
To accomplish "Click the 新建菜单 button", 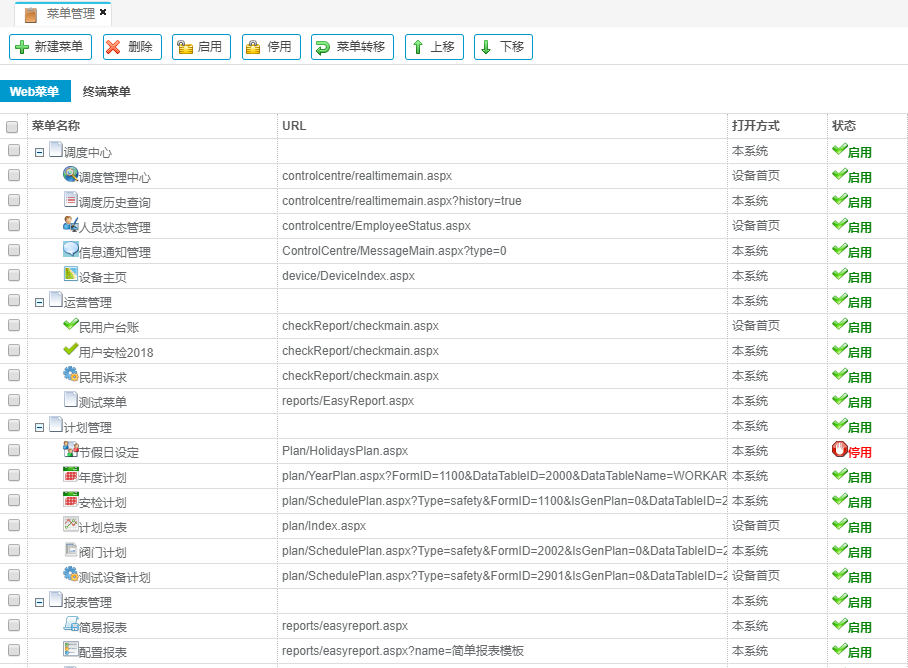I will tap(50, 47).
